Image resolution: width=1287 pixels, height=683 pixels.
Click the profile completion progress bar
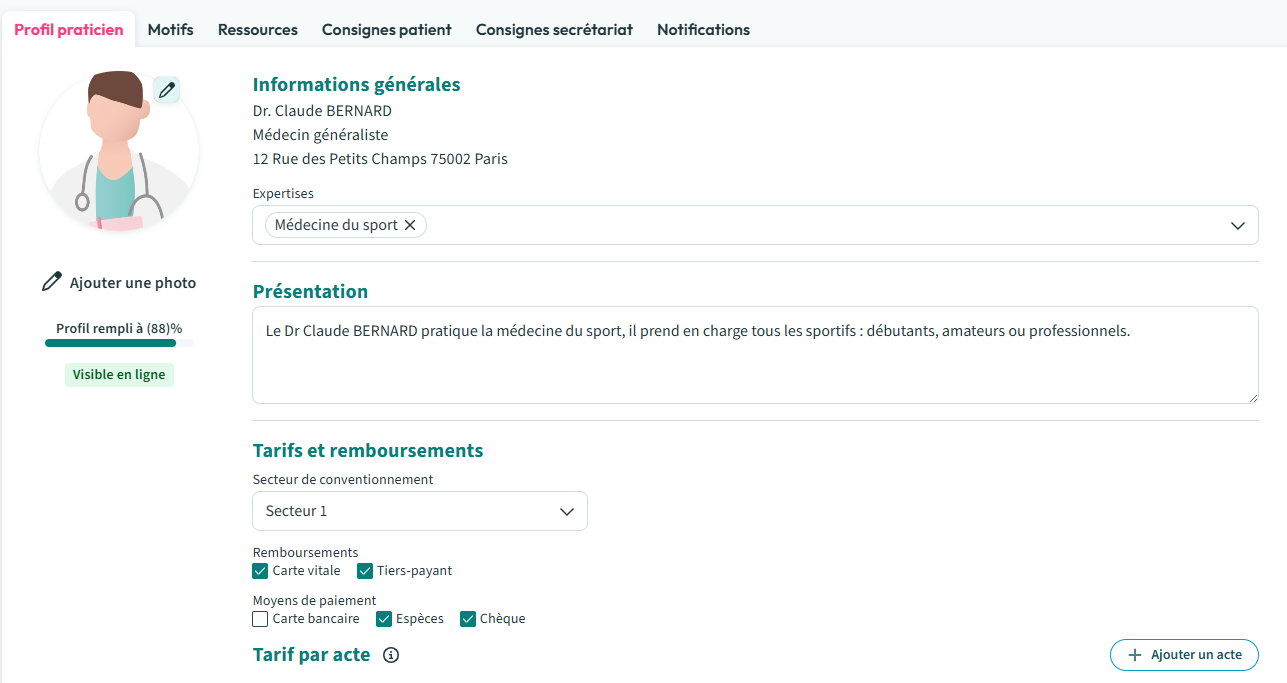(x=119, y=343)
